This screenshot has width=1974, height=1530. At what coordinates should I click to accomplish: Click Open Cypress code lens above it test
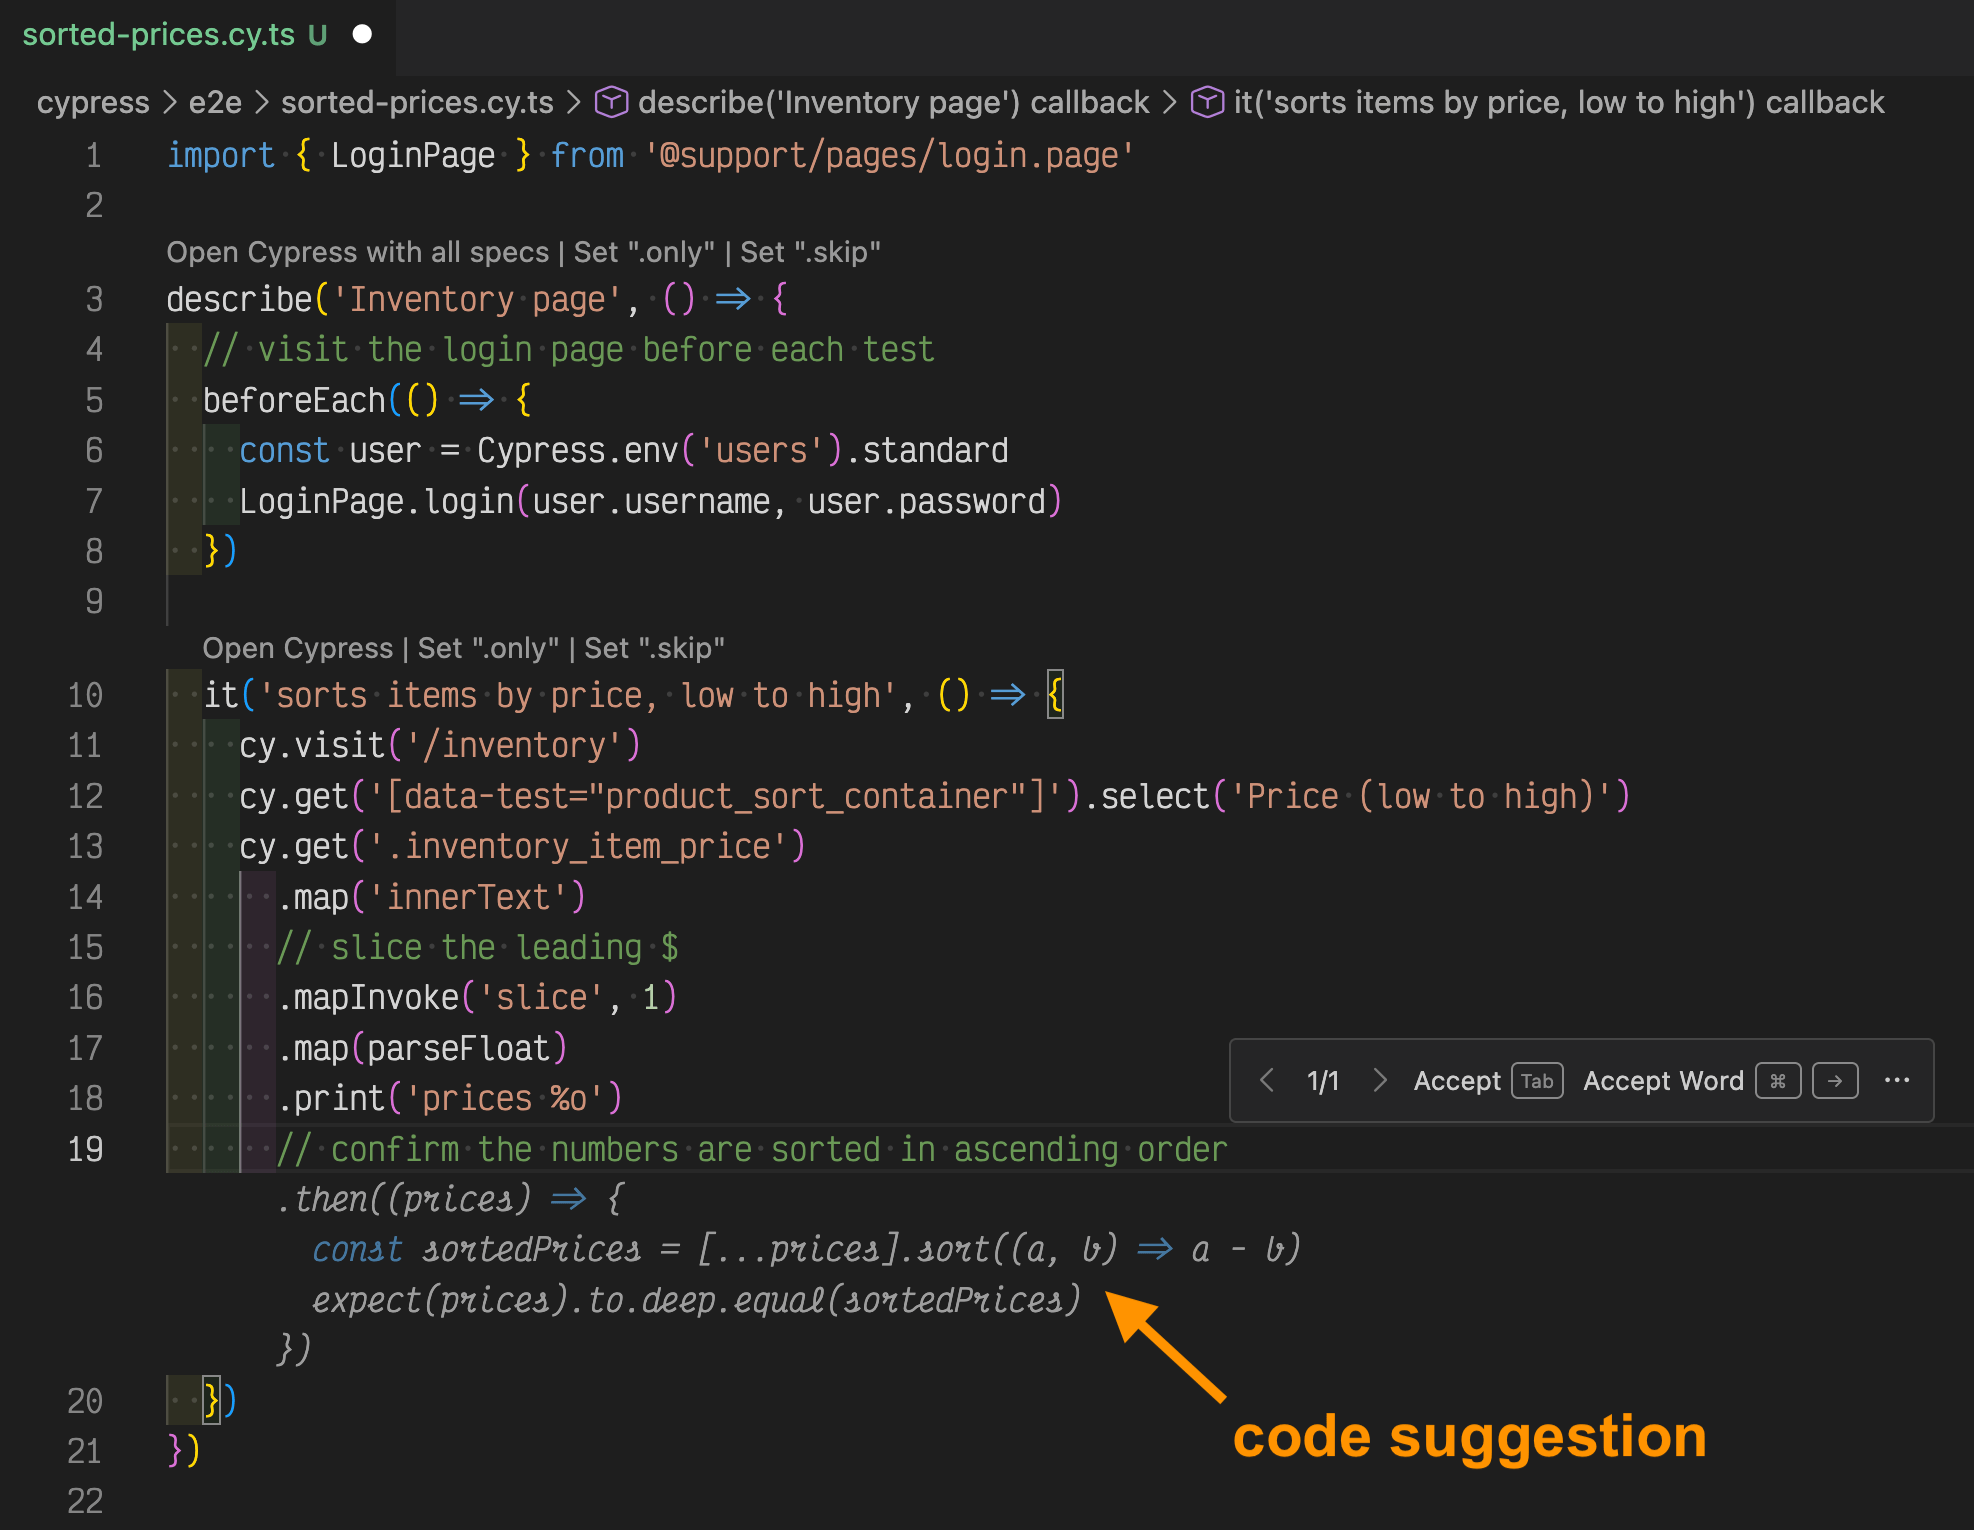297,648
